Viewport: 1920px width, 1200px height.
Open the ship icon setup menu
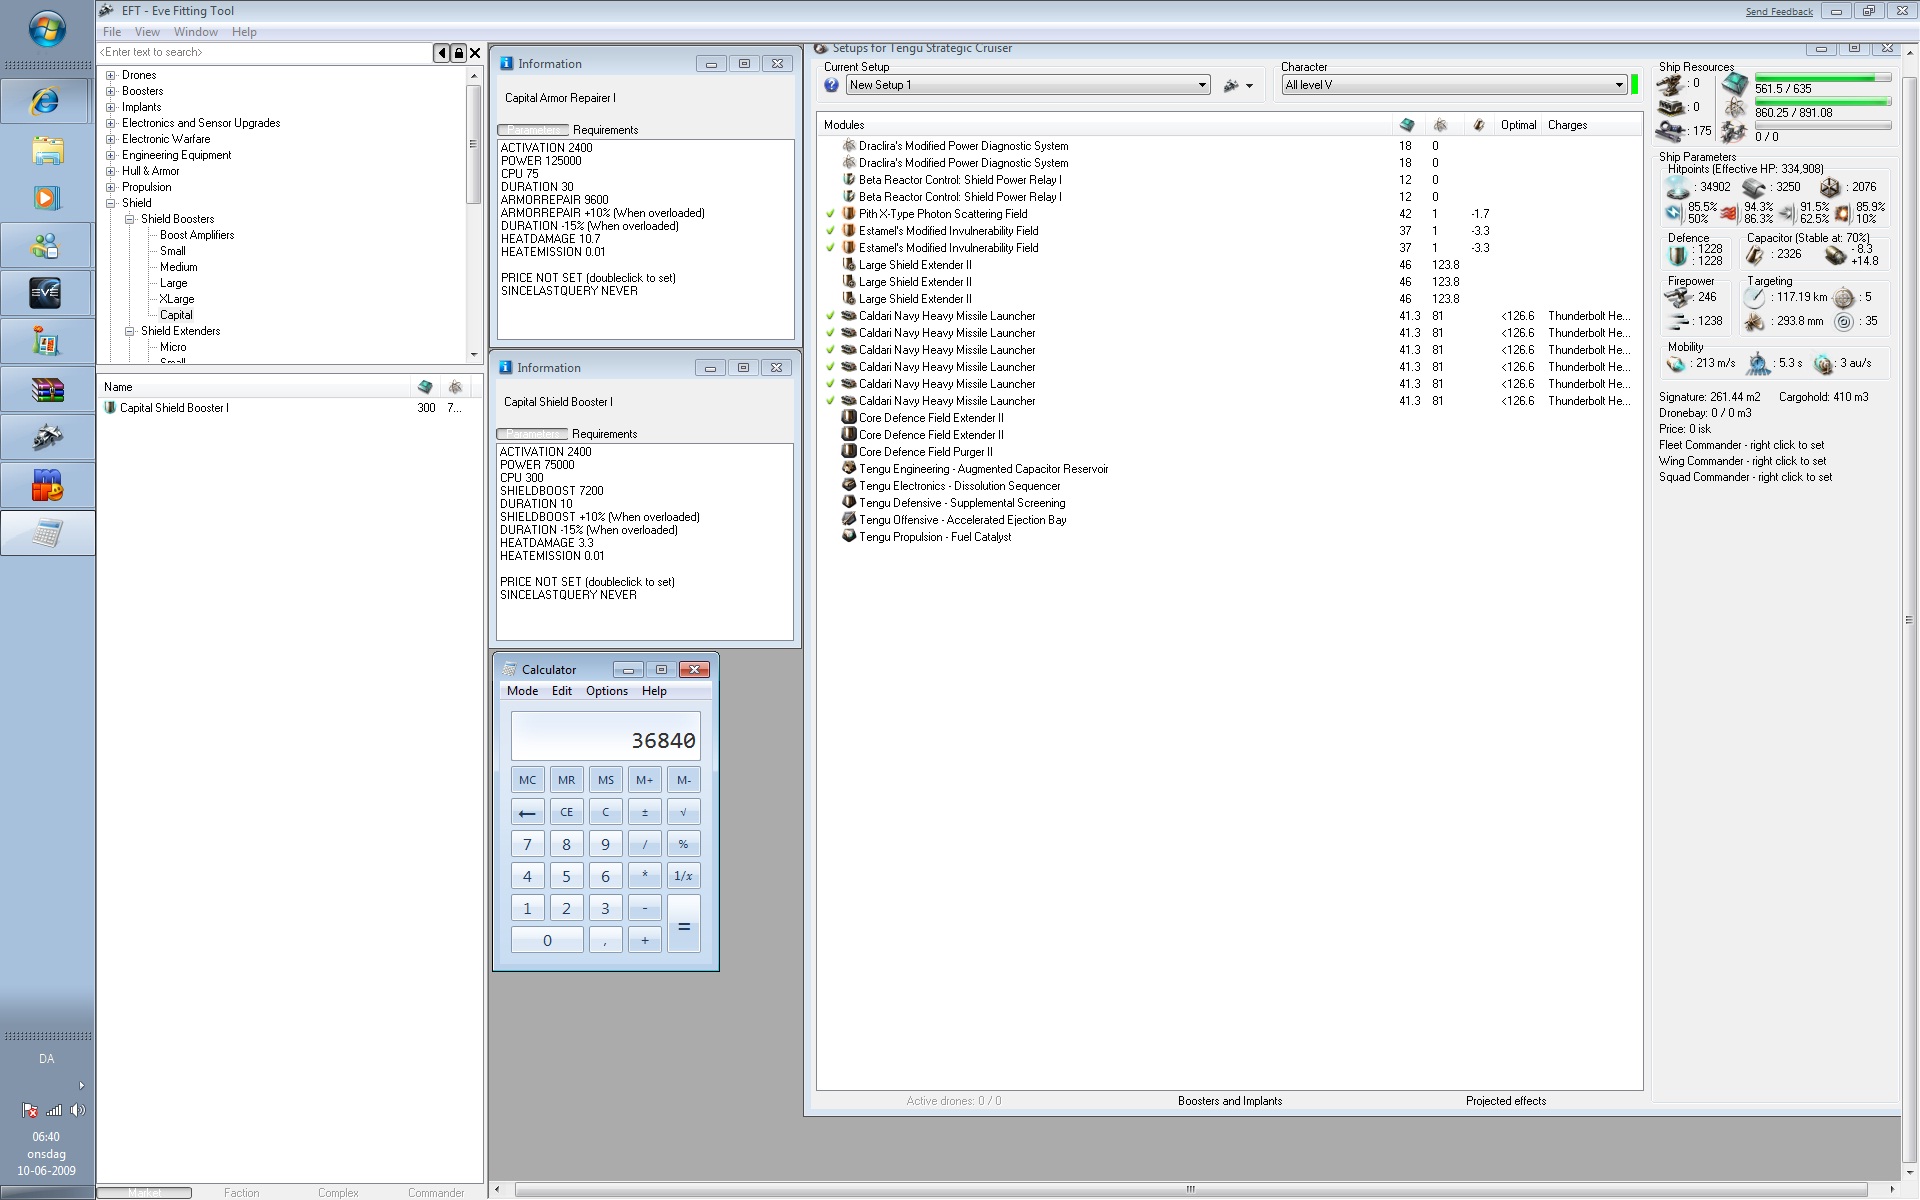tap(1238, 86)
